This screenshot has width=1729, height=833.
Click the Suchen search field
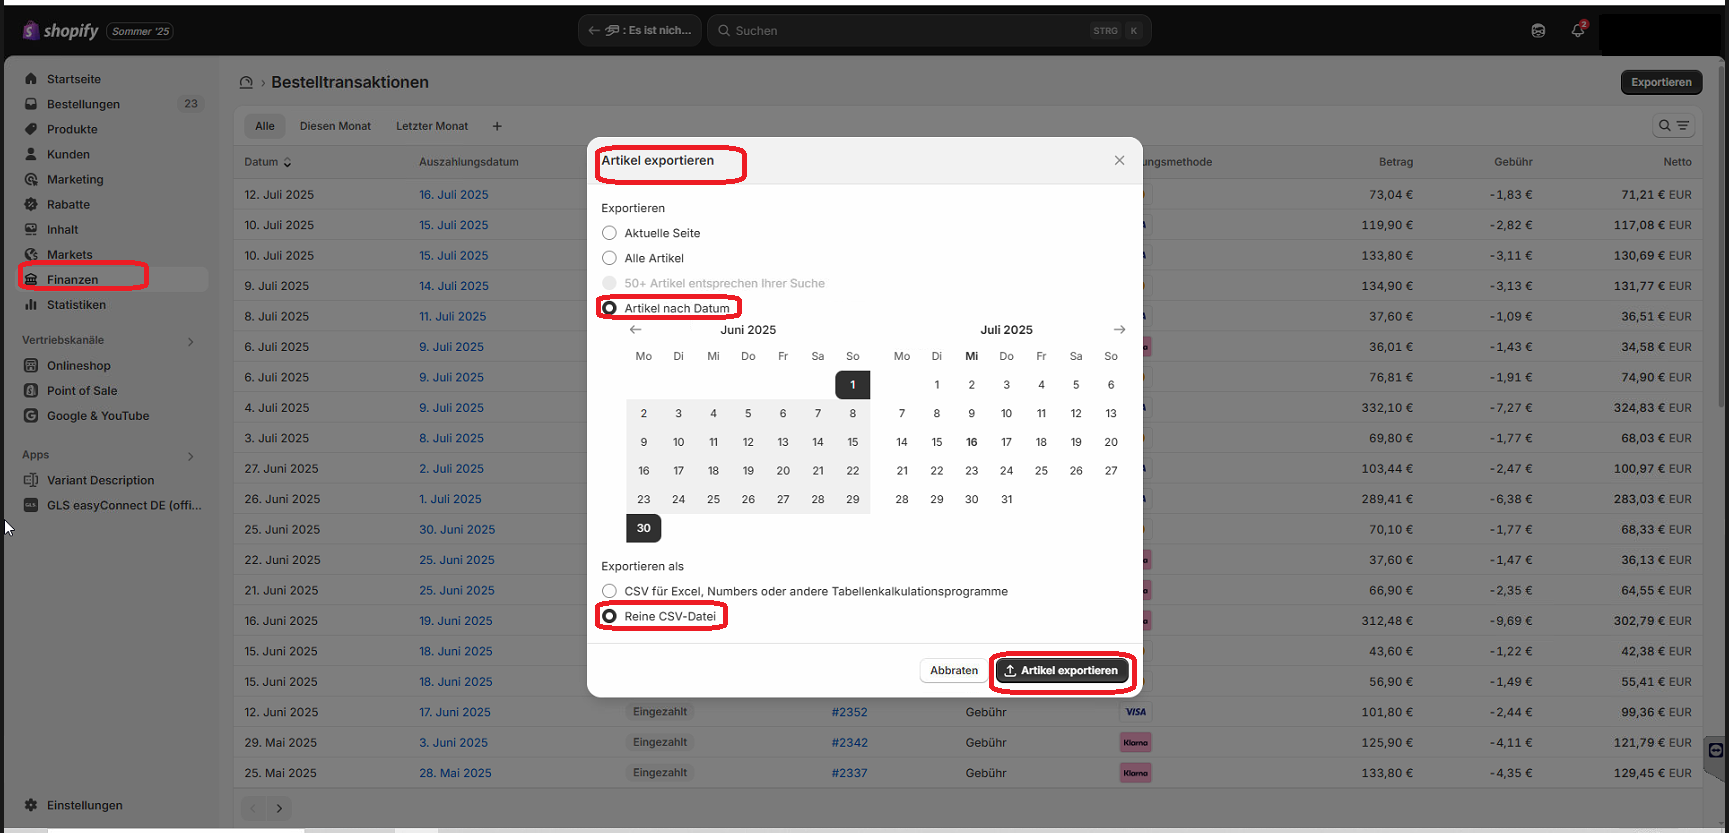(900, 31)
